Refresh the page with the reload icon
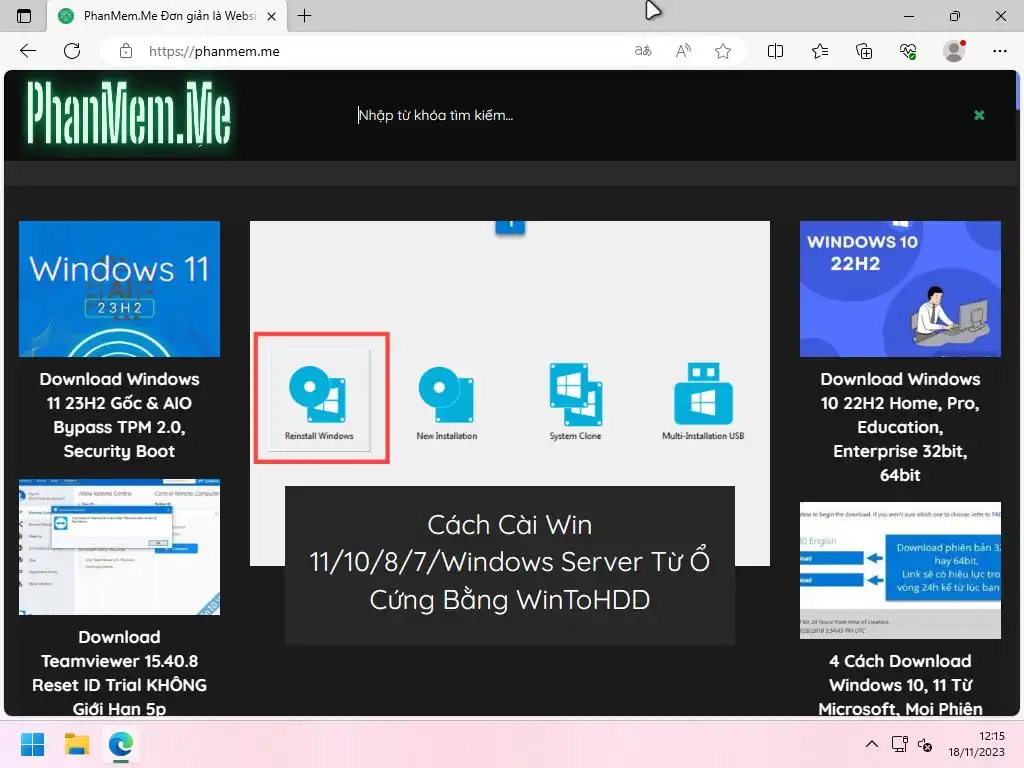Viewport: 1024px width, 768px height. click(72, 51)
